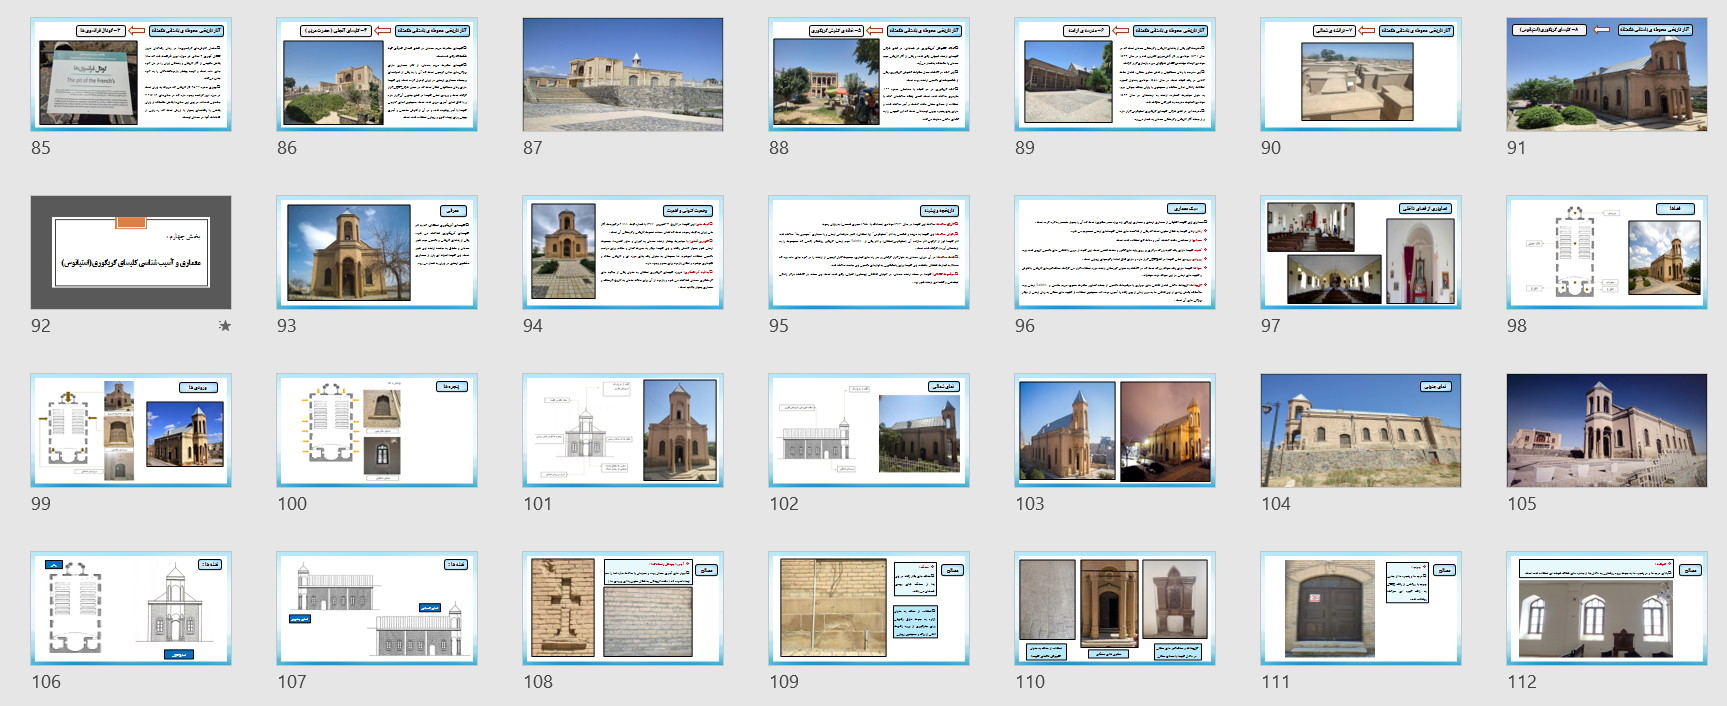Open slide 90 with aerial mud-brick photo
1727x706 pixels.
[x=1360, y=74]
